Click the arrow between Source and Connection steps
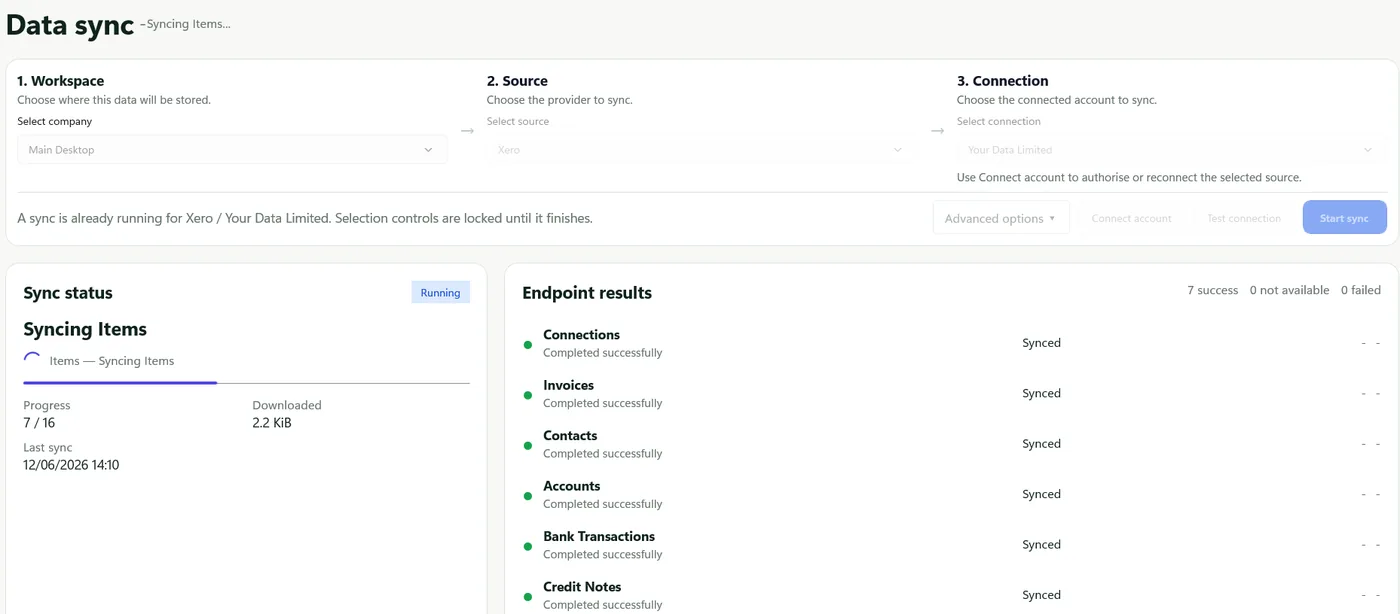 pos(937,131)
